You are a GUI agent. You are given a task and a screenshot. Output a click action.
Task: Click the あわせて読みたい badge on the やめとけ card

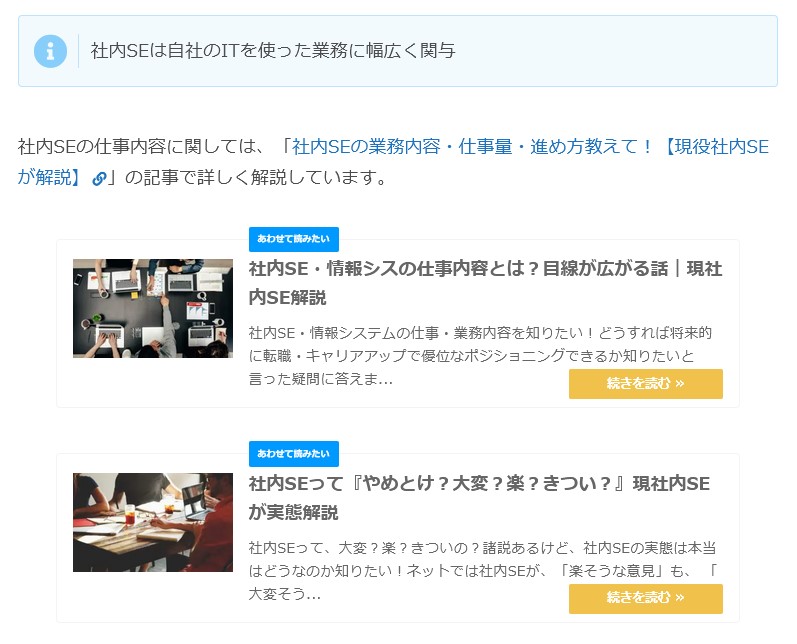[293, 453]
